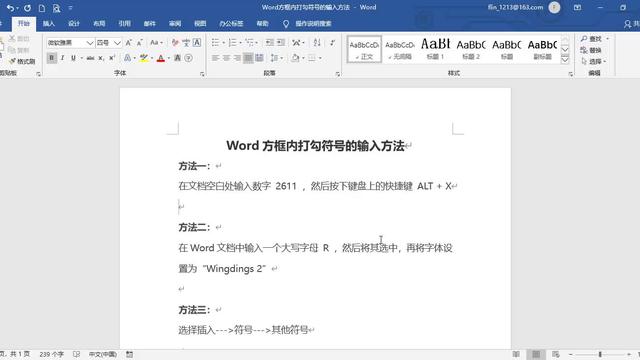This screenshot has width=640, height=360.
Task: Click the New Document icon in quick access
Action: [42, 8]
